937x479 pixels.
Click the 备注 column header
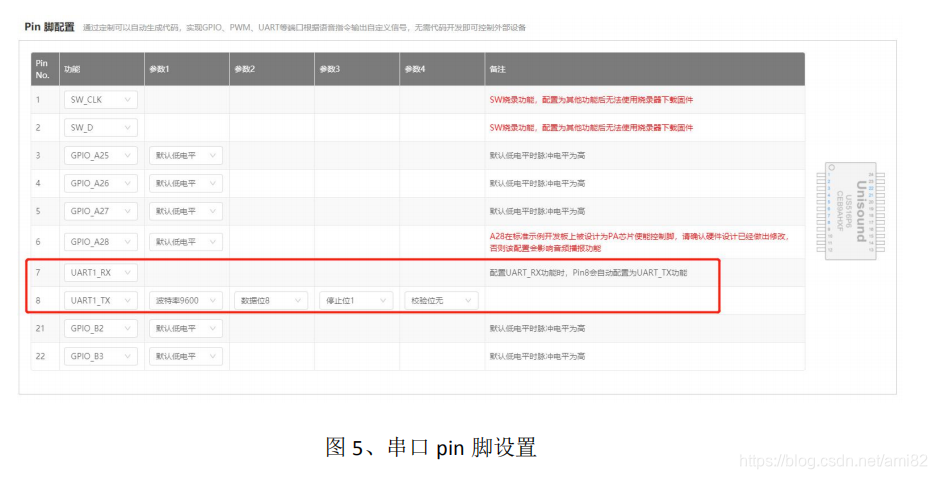[x=645, y=69]
